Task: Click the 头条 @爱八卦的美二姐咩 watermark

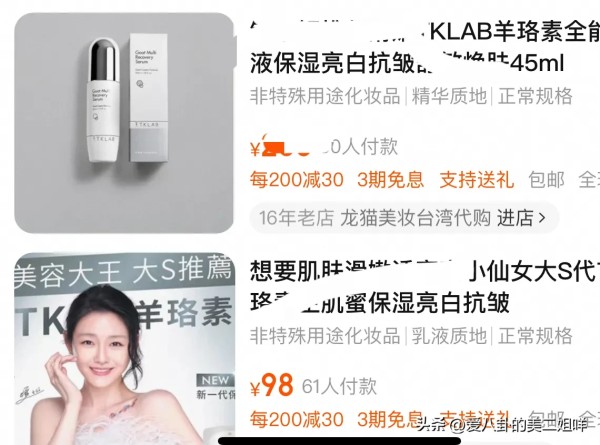Action: click(x=502, y=425)
